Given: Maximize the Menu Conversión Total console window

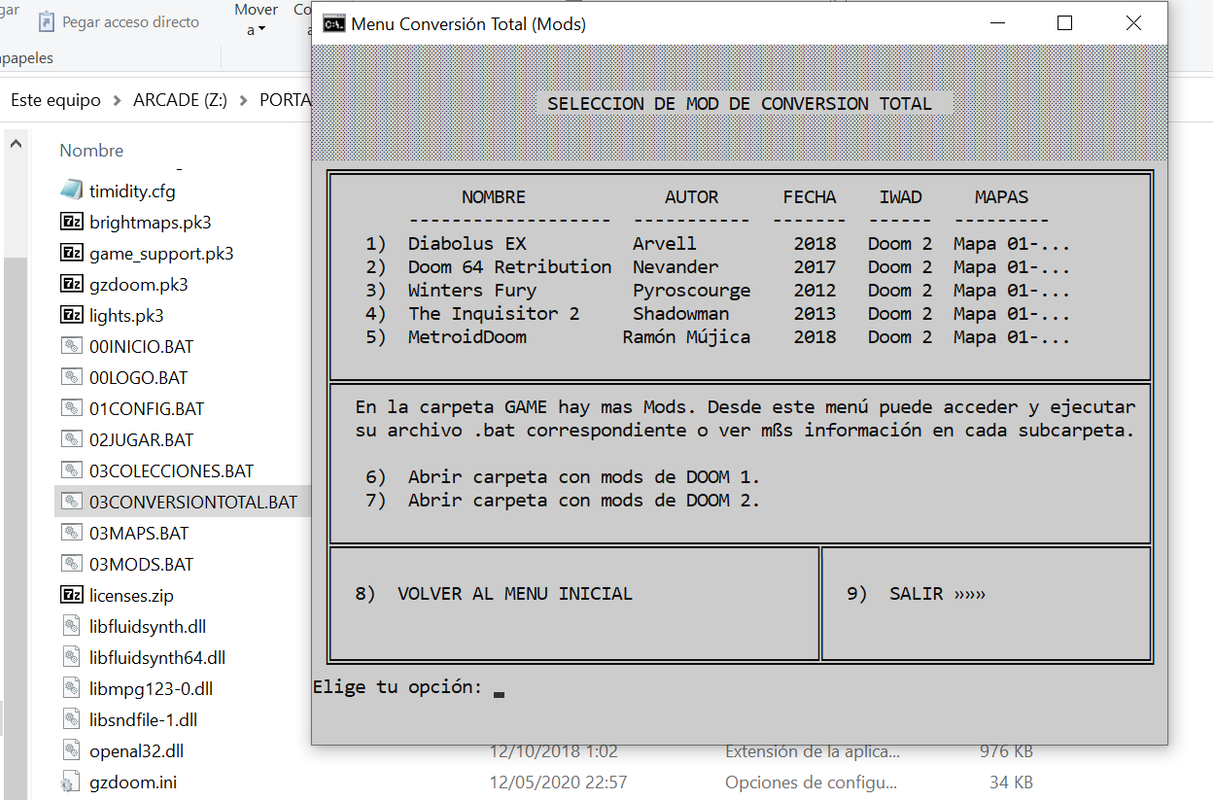Looking at the screenshot, I should pos(1064,23).
